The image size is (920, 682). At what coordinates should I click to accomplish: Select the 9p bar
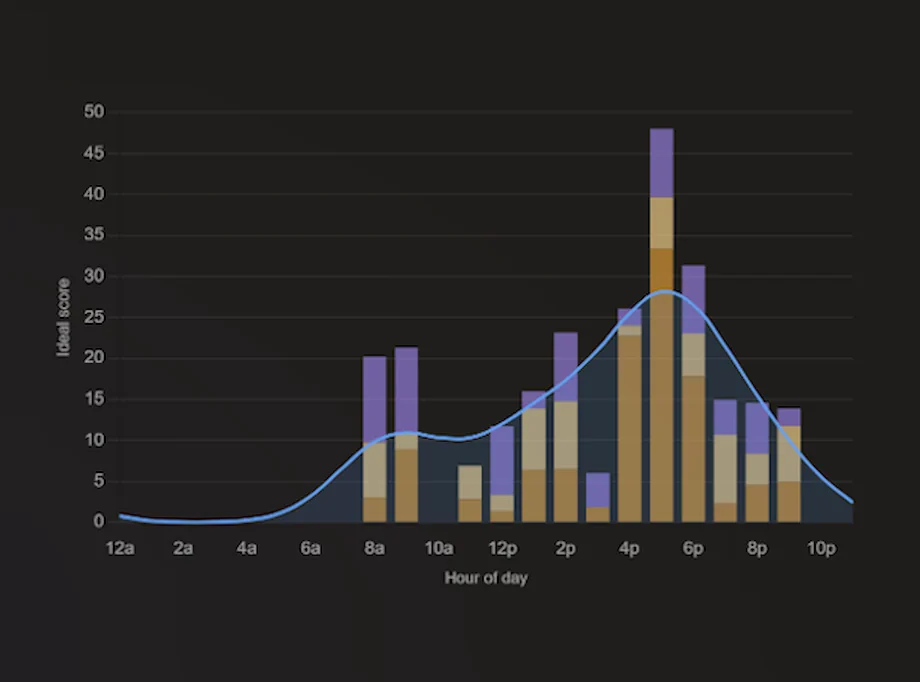789,465
